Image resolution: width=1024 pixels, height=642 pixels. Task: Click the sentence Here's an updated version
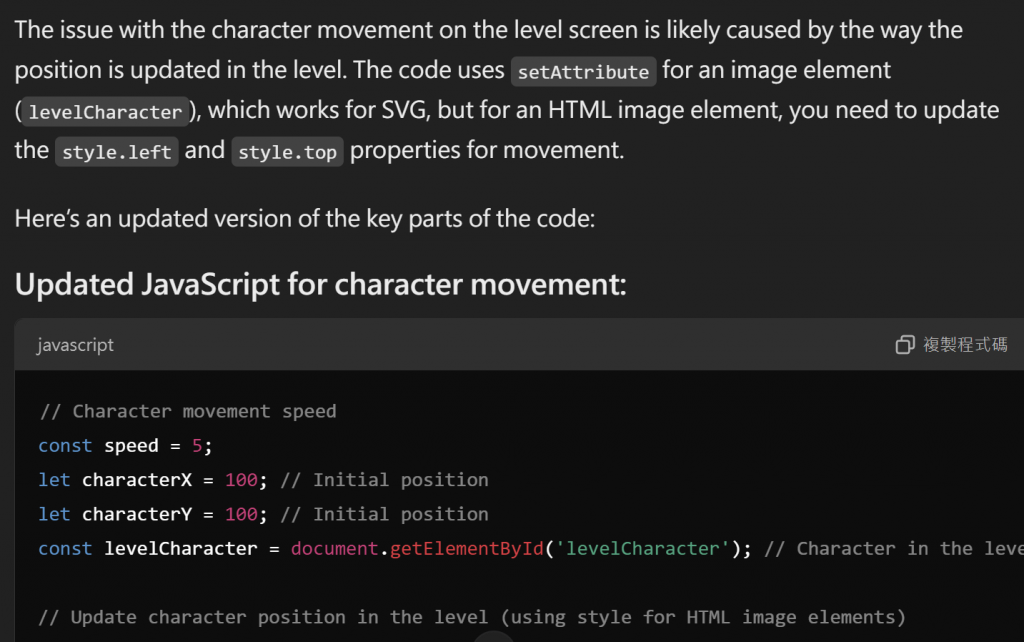coord(305,219)
